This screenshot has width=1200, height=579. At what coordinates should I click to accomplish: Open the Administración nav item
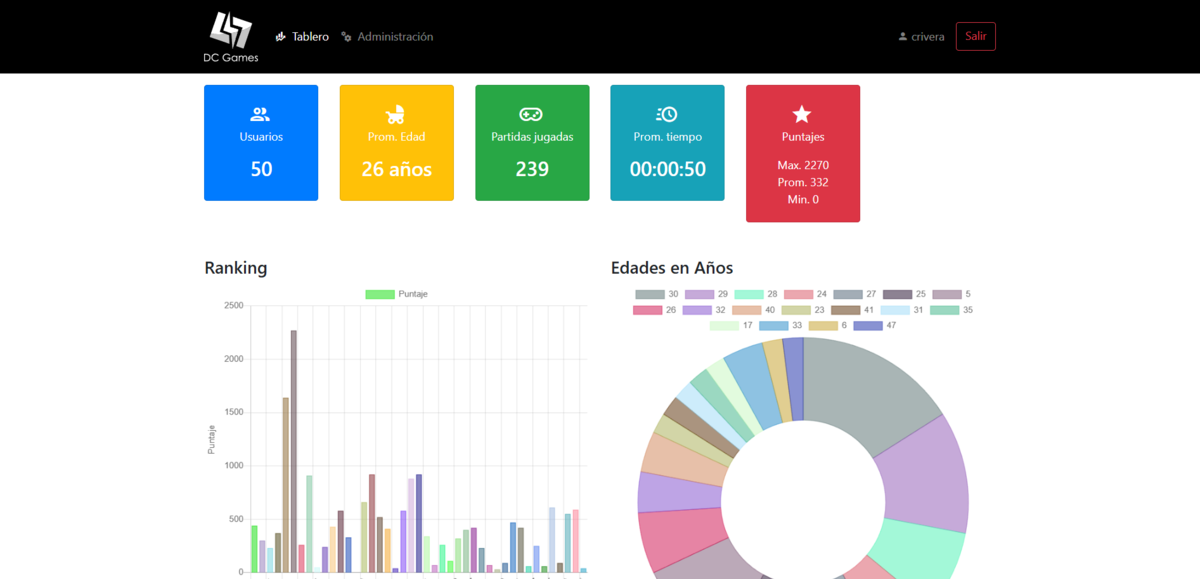(387, 37)
